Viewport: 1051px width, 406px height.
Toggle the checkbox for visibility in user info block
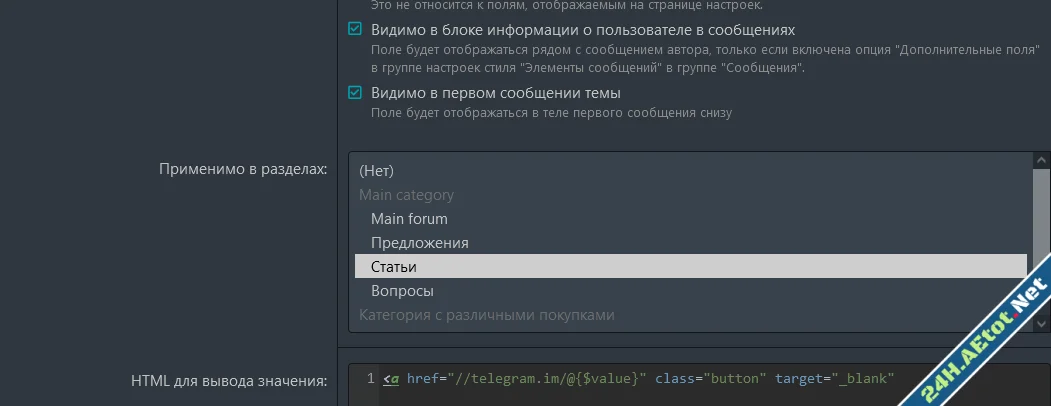pyautogui.click(x=355, y=30)
